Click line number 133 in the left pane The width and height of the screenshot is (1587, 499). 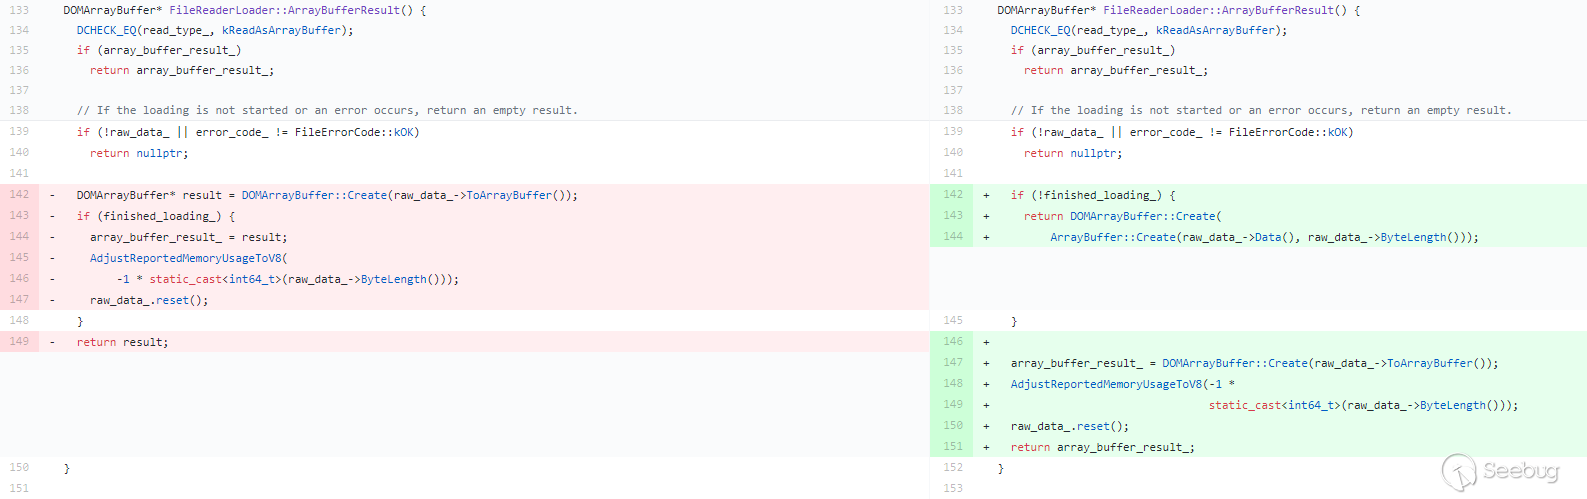(x=19, y=10)
